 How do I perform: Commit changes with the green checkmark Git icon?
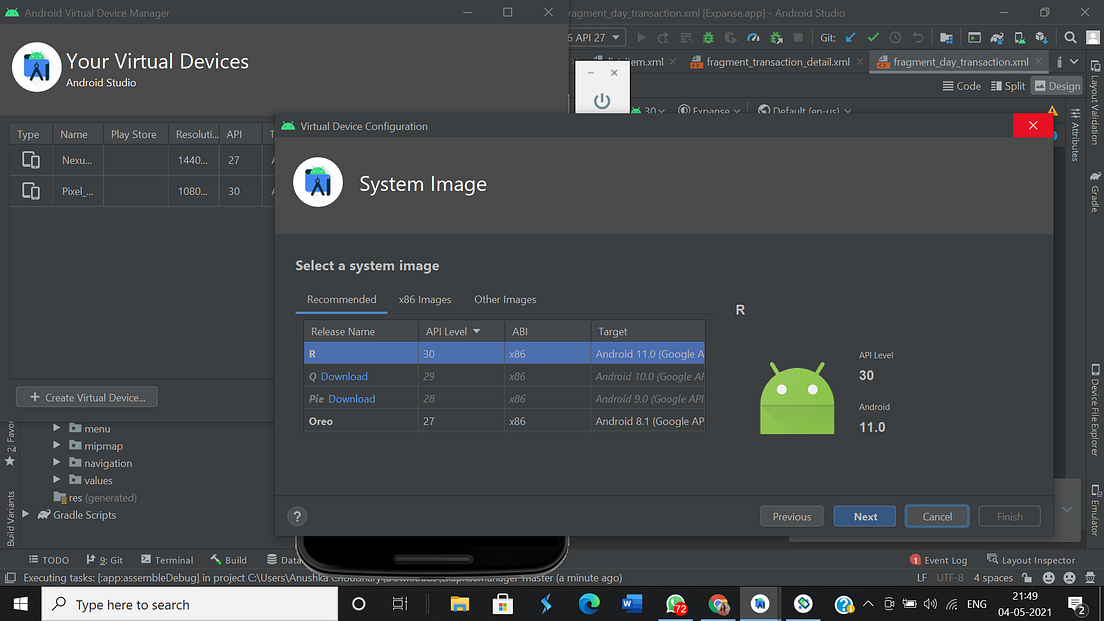[873, 37]
